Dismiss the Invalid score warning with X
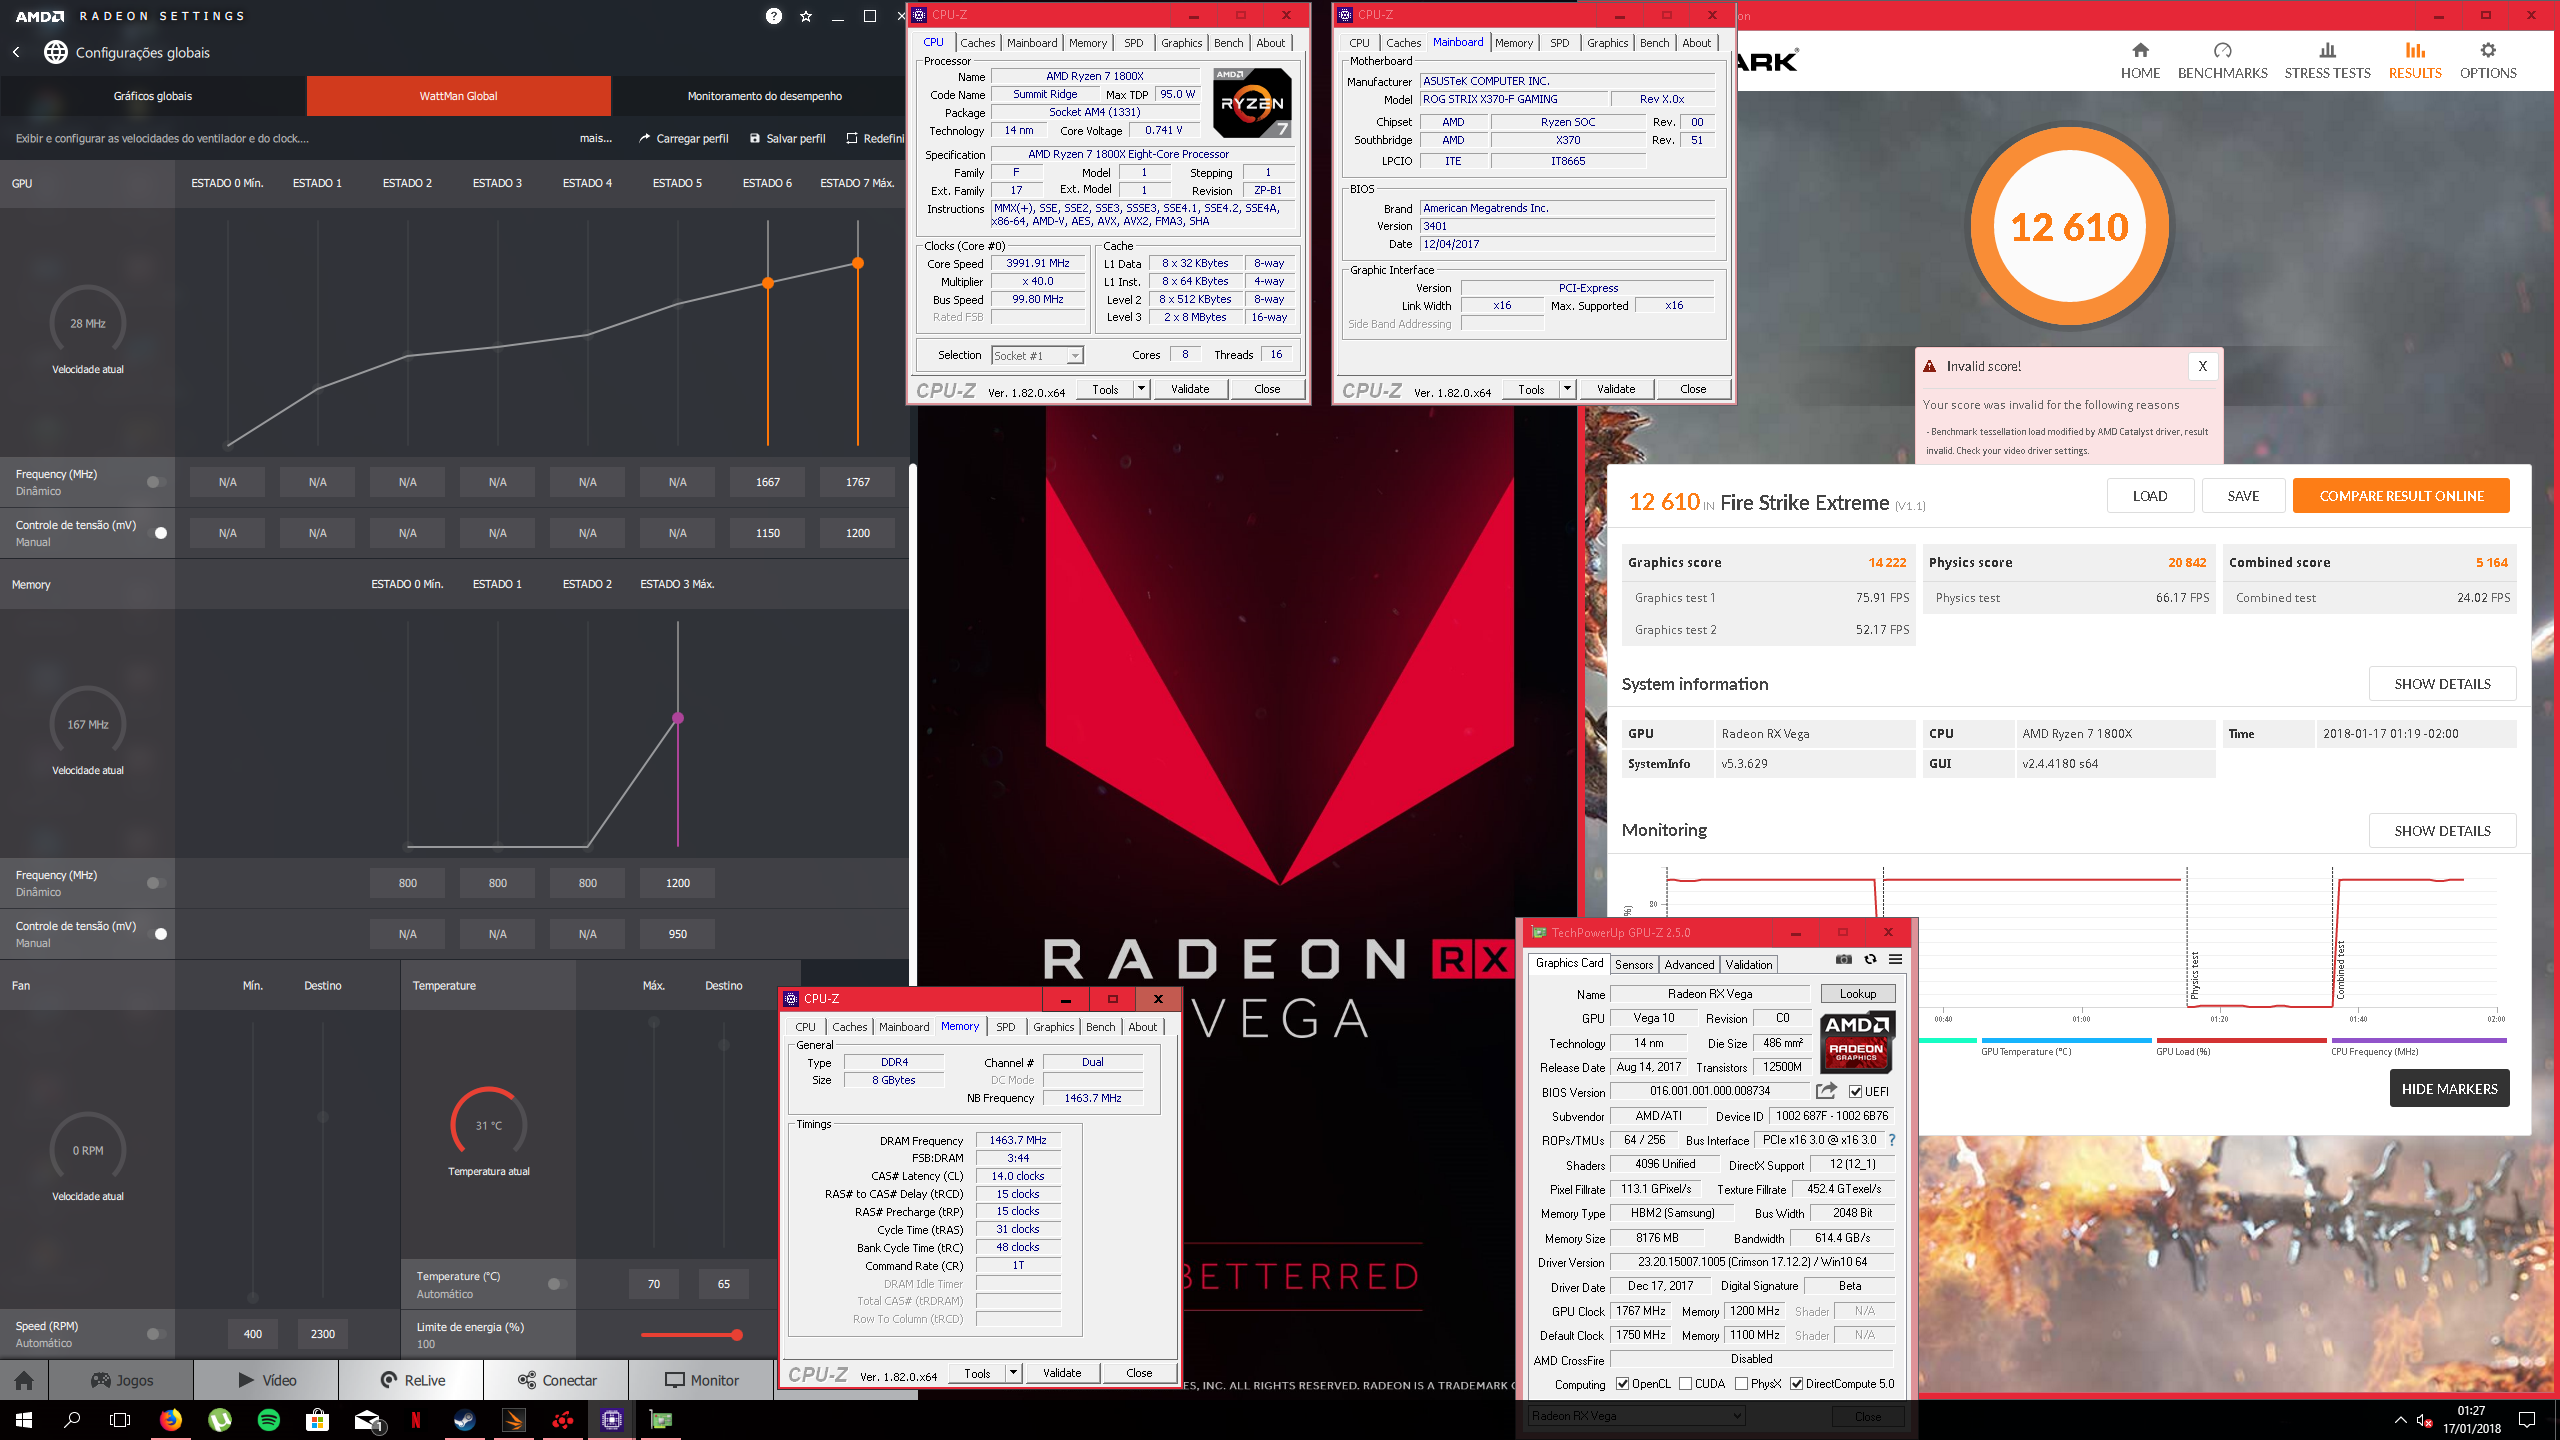The height and width of the screenshot is (1440, 2560). pos(2202,366)
